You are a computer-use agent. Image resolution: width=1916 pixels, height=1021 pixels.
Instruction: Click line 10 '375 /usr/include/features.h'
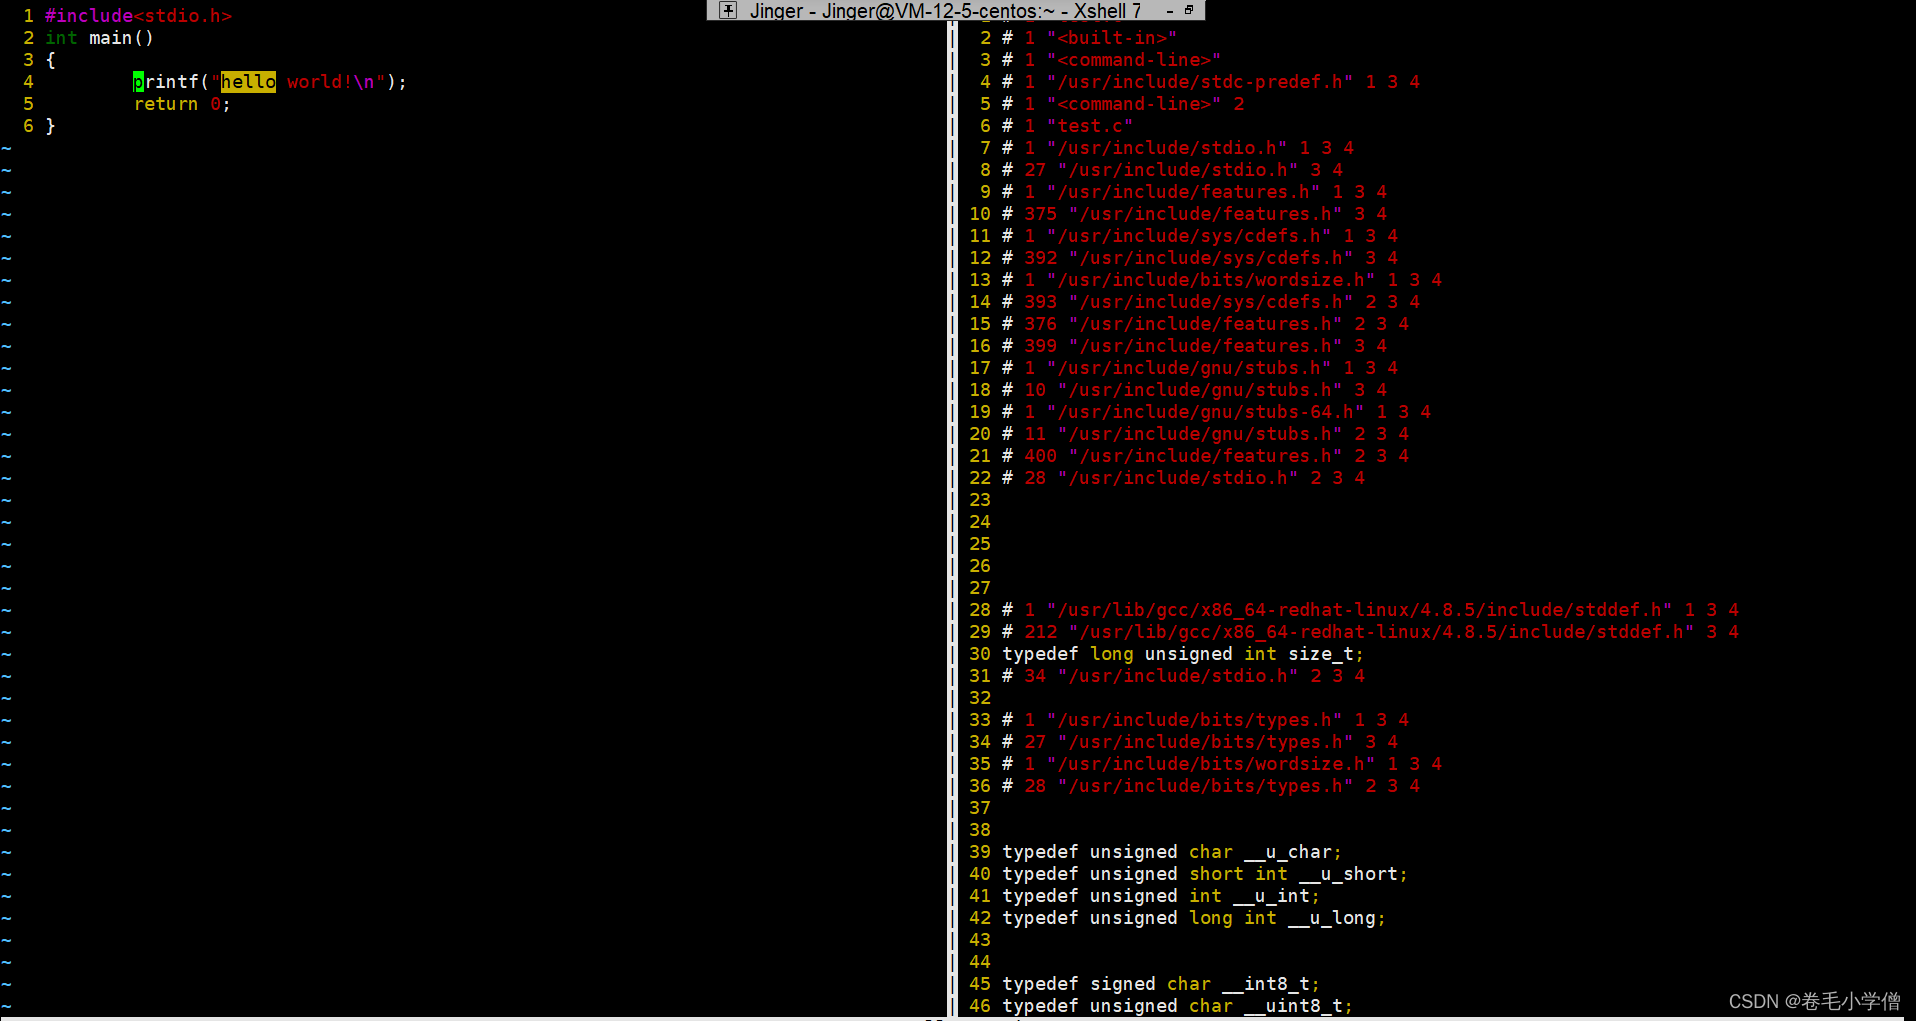[1194, 214]
